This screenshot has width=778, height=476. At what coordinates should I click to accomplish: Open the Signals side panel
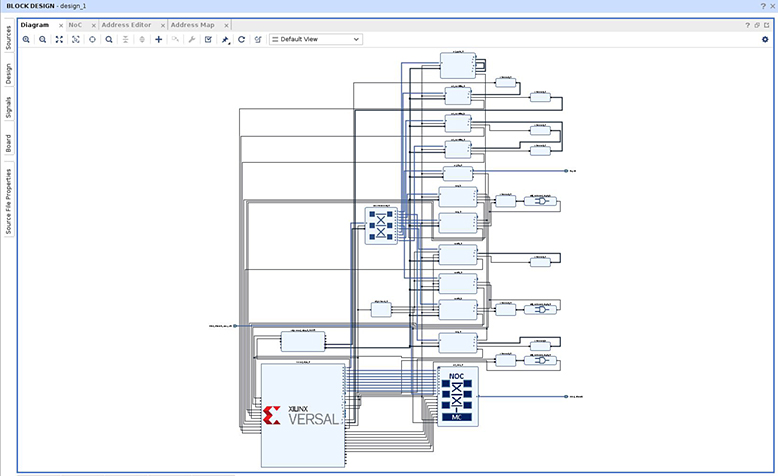[8, 107]
